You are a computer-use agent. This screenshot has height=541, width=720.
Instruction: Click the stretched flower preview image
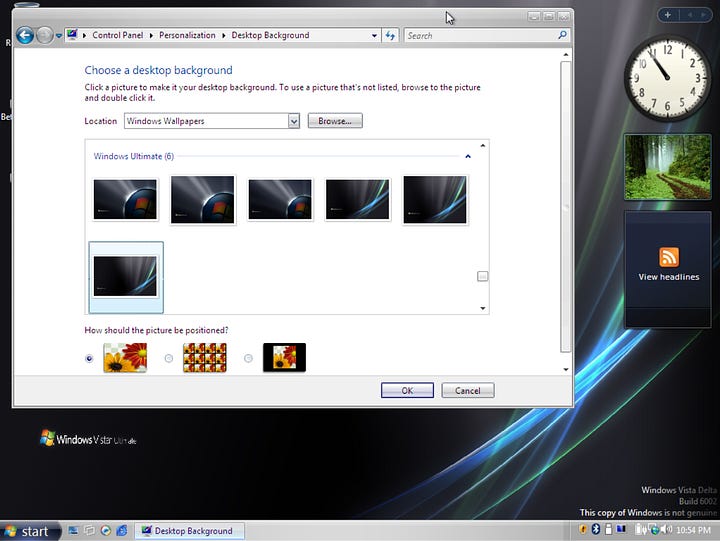coord(125,357)
